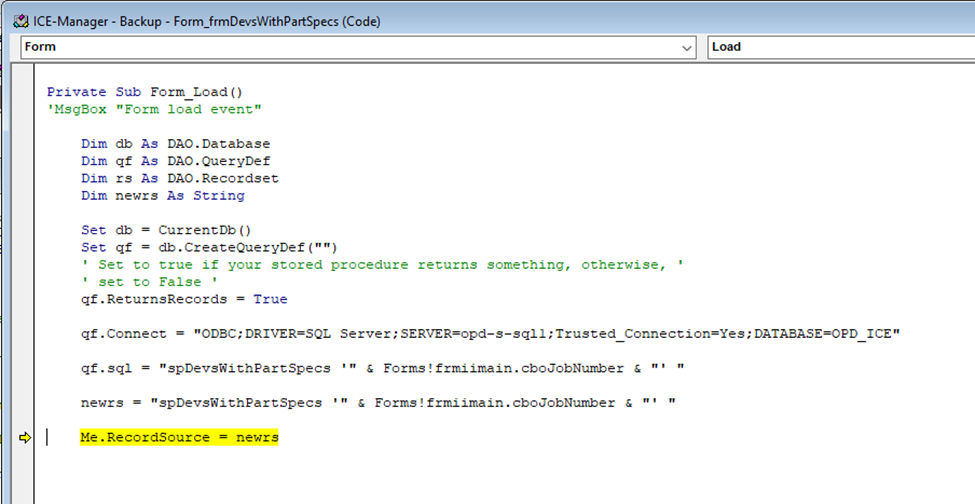The height and width of the screenshot is (504, 975).
Task: Open the Form object dropdown arrow
Action: [x=687, y=47]
